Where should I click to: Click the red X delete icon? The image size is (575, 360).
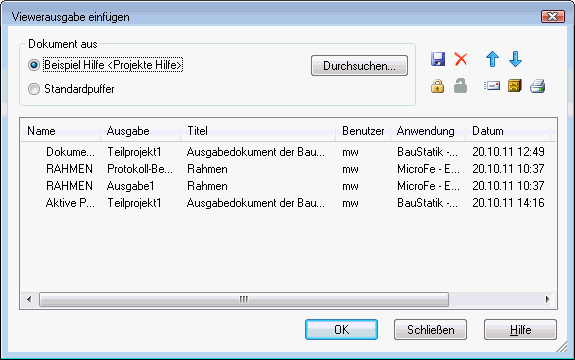pos(461,59)
